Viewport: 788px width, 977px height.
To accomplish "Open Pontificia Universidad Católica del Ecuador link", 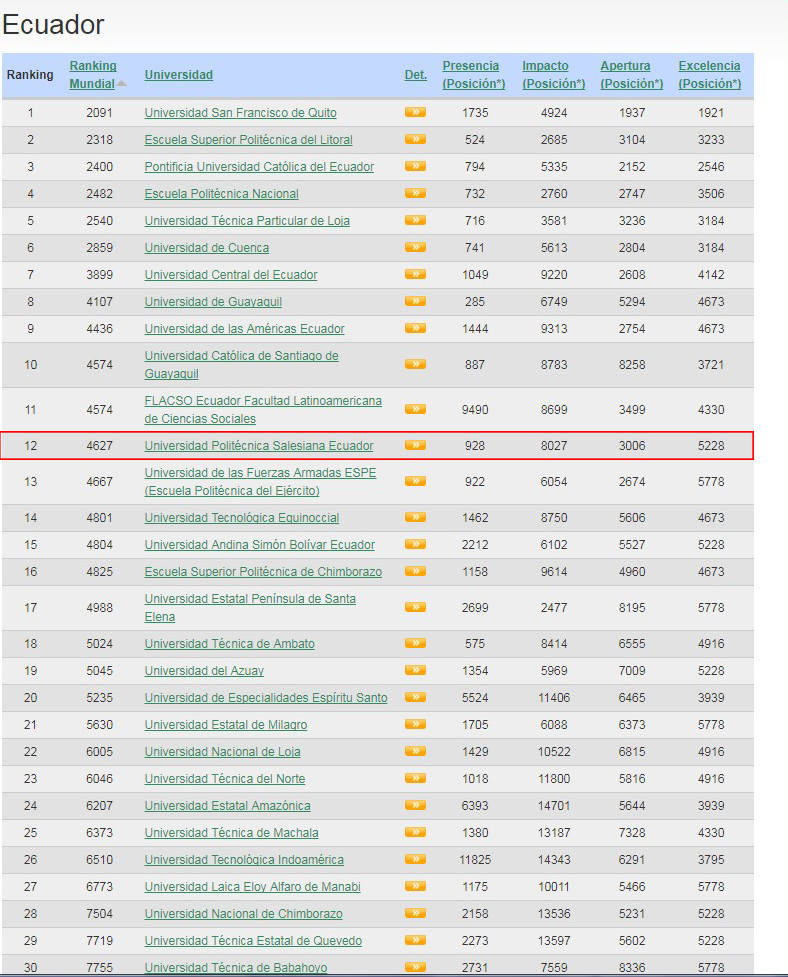I will 259,166.
